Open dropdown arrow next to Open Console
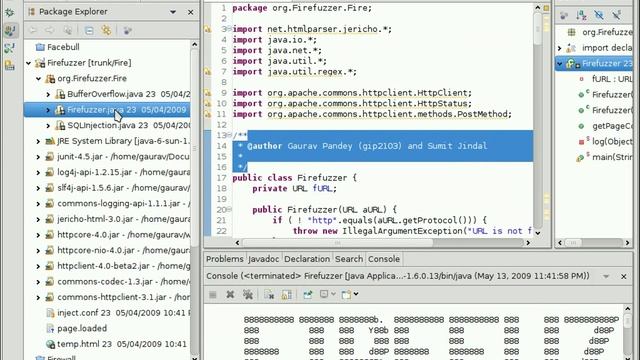640x360 pixels. tap(356, 294)
